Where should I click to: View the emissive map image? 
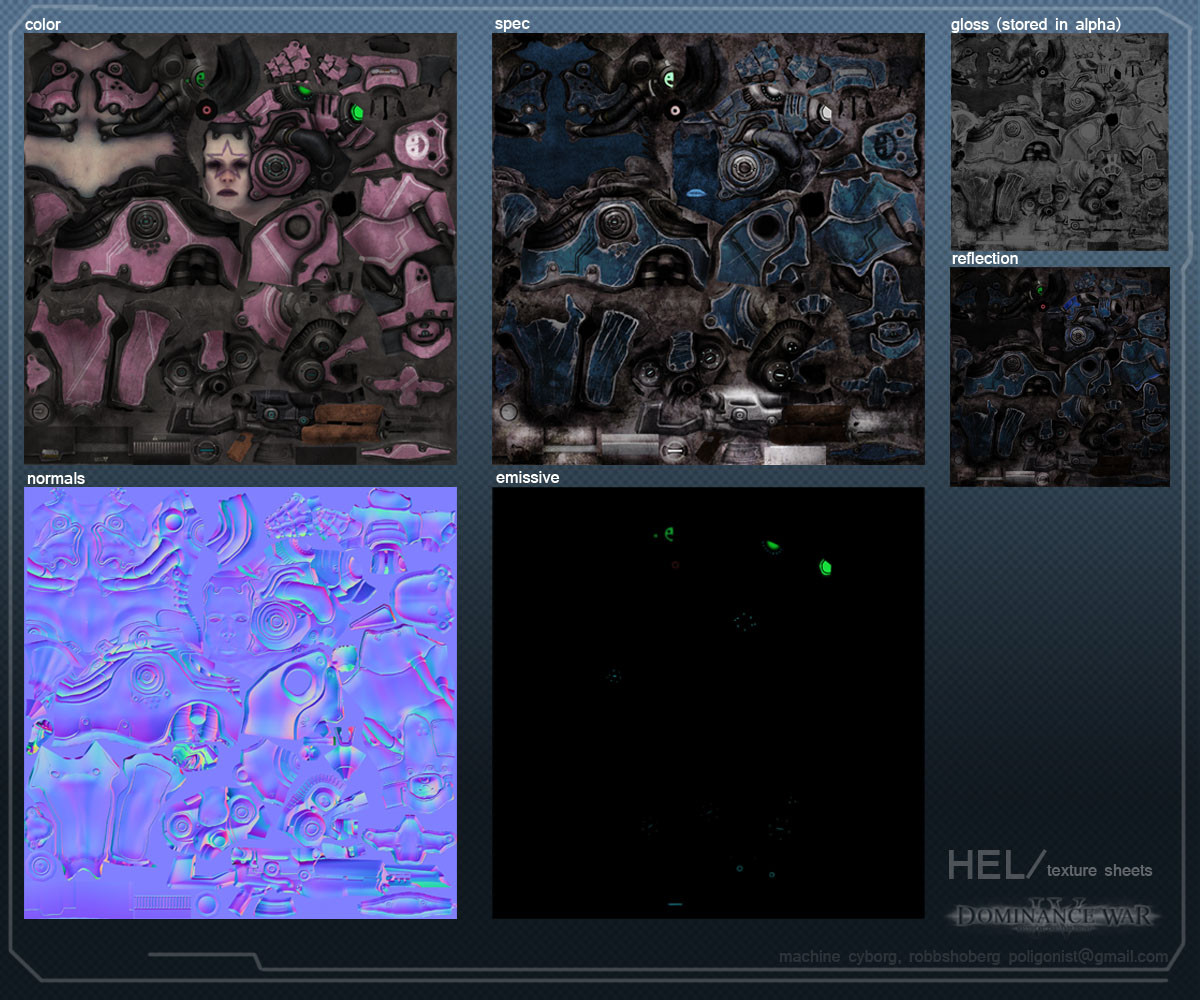708,703
